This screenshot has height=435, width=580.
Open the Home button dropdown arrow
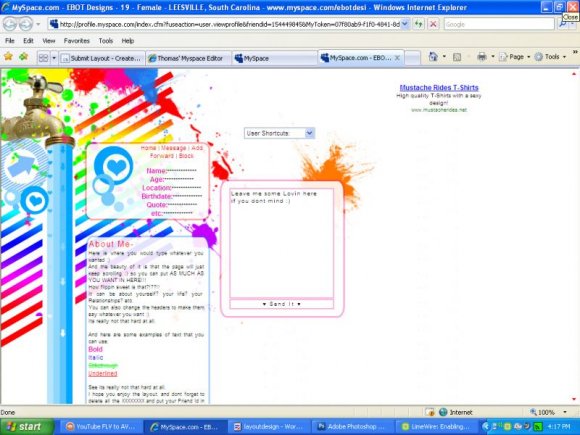(x=444, y=57)
